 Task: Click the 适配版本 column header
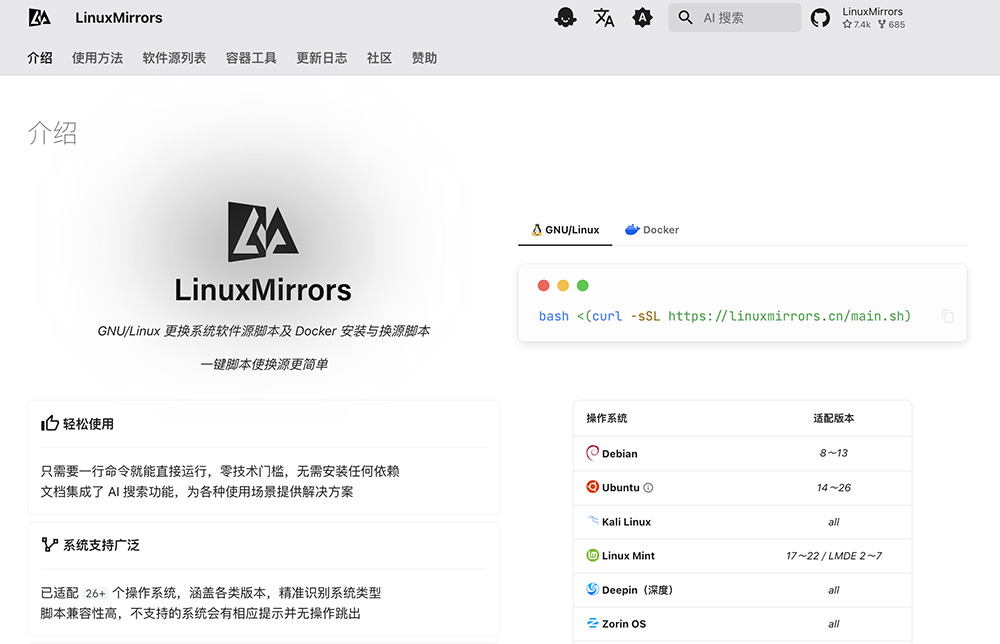(x=834, y=418)
